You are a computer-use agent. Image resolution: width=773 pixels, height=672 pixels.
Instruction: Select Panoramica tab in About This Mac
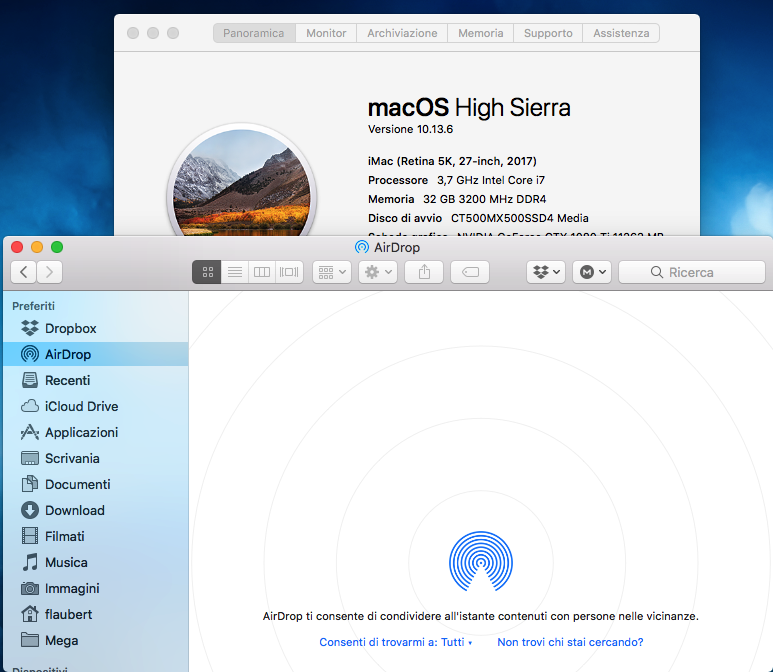click(x=254, y=33)
